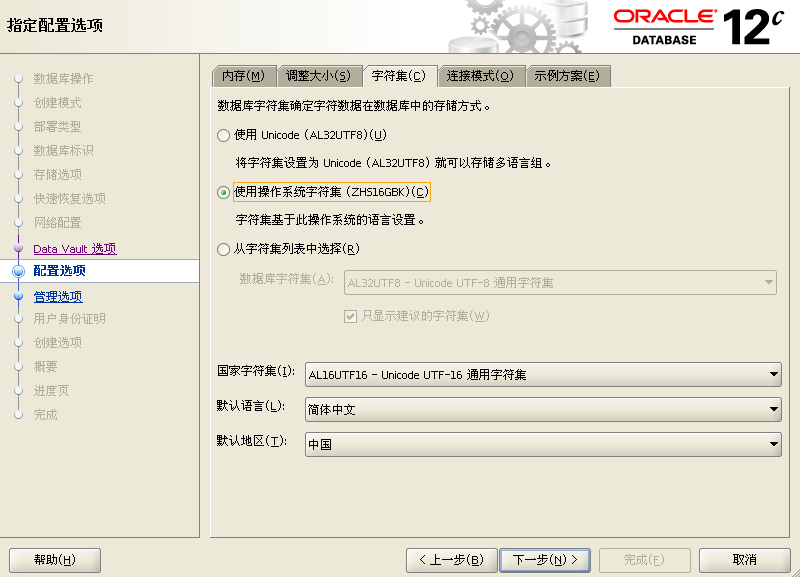Click text 字符集基于此操作系统的语言设置。
Screen dimensions: 800x577
pyautogui.click(x=330, y=220)
